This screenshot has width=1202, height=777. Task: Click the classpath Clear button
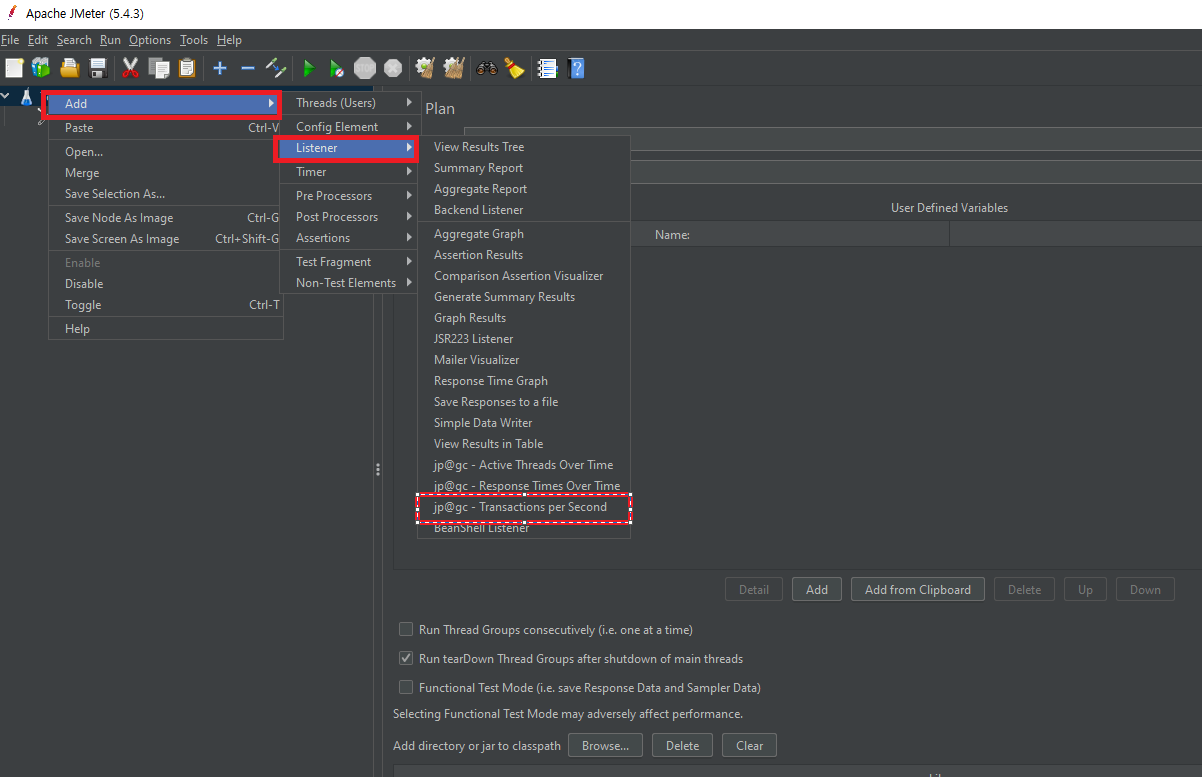749,745
